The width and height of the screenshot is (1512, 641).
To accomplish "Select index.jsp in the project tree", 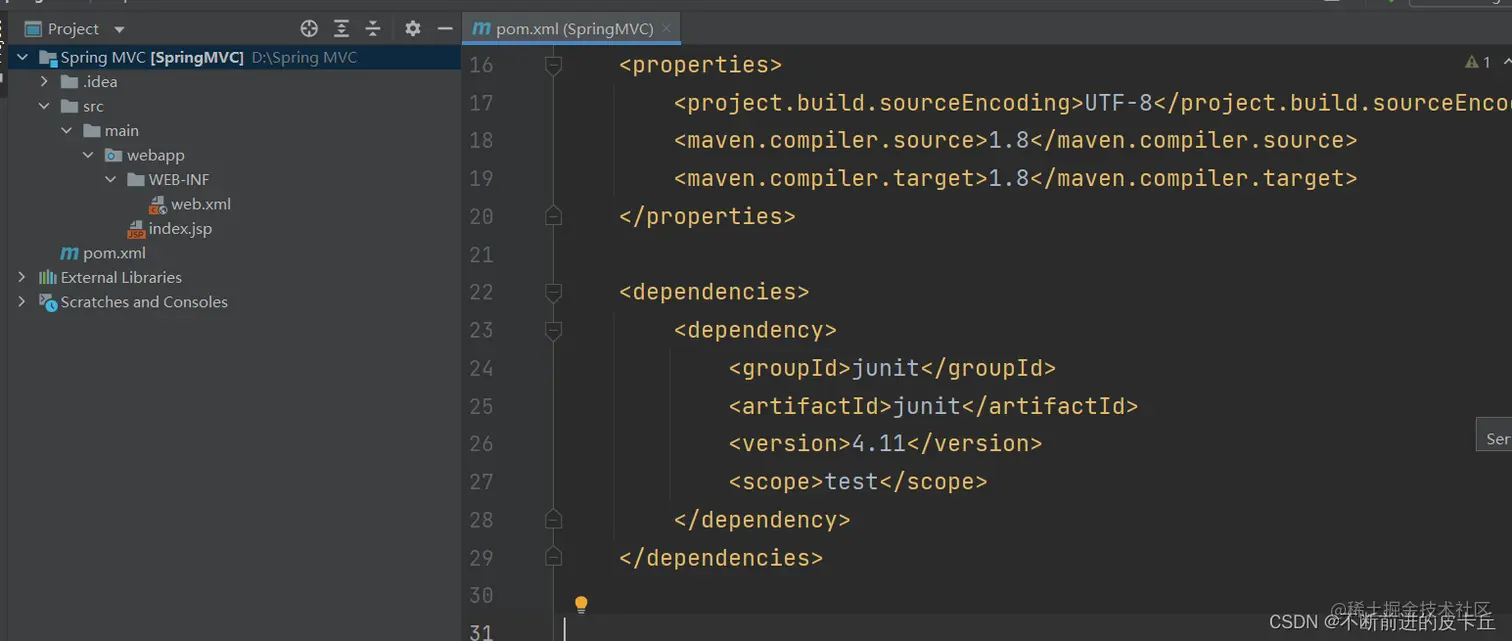I will [x=180, y=229].
